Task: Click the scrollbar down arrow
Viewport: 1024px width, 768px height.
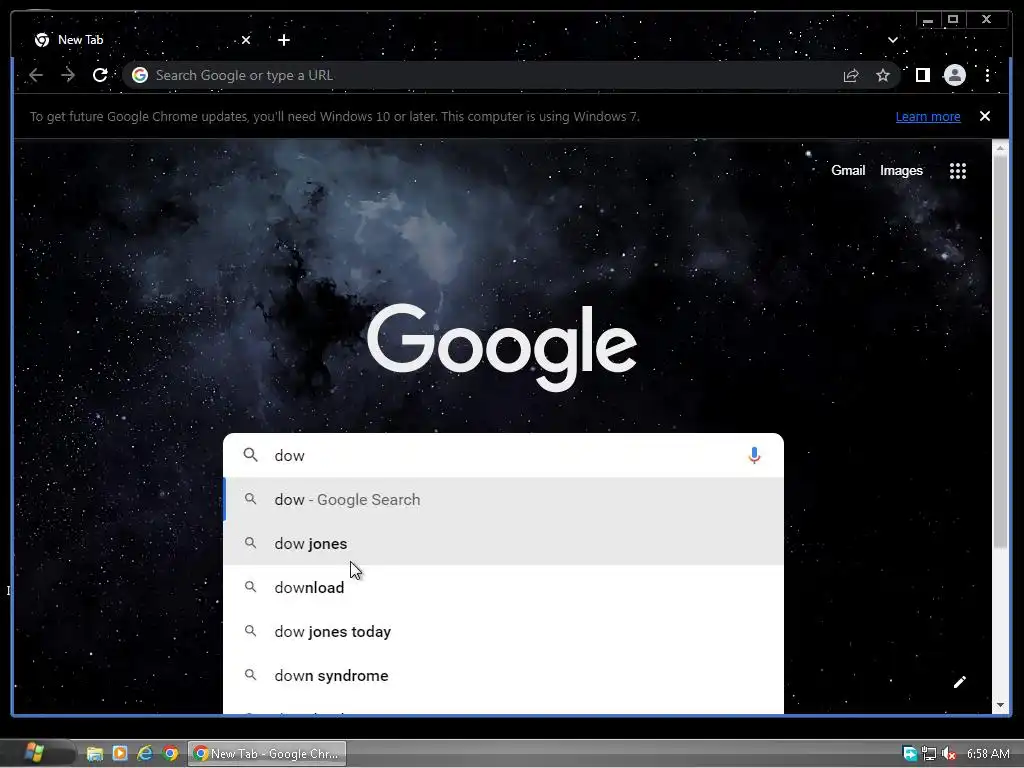Action: pyautogui.click(x=1000, y=705)
